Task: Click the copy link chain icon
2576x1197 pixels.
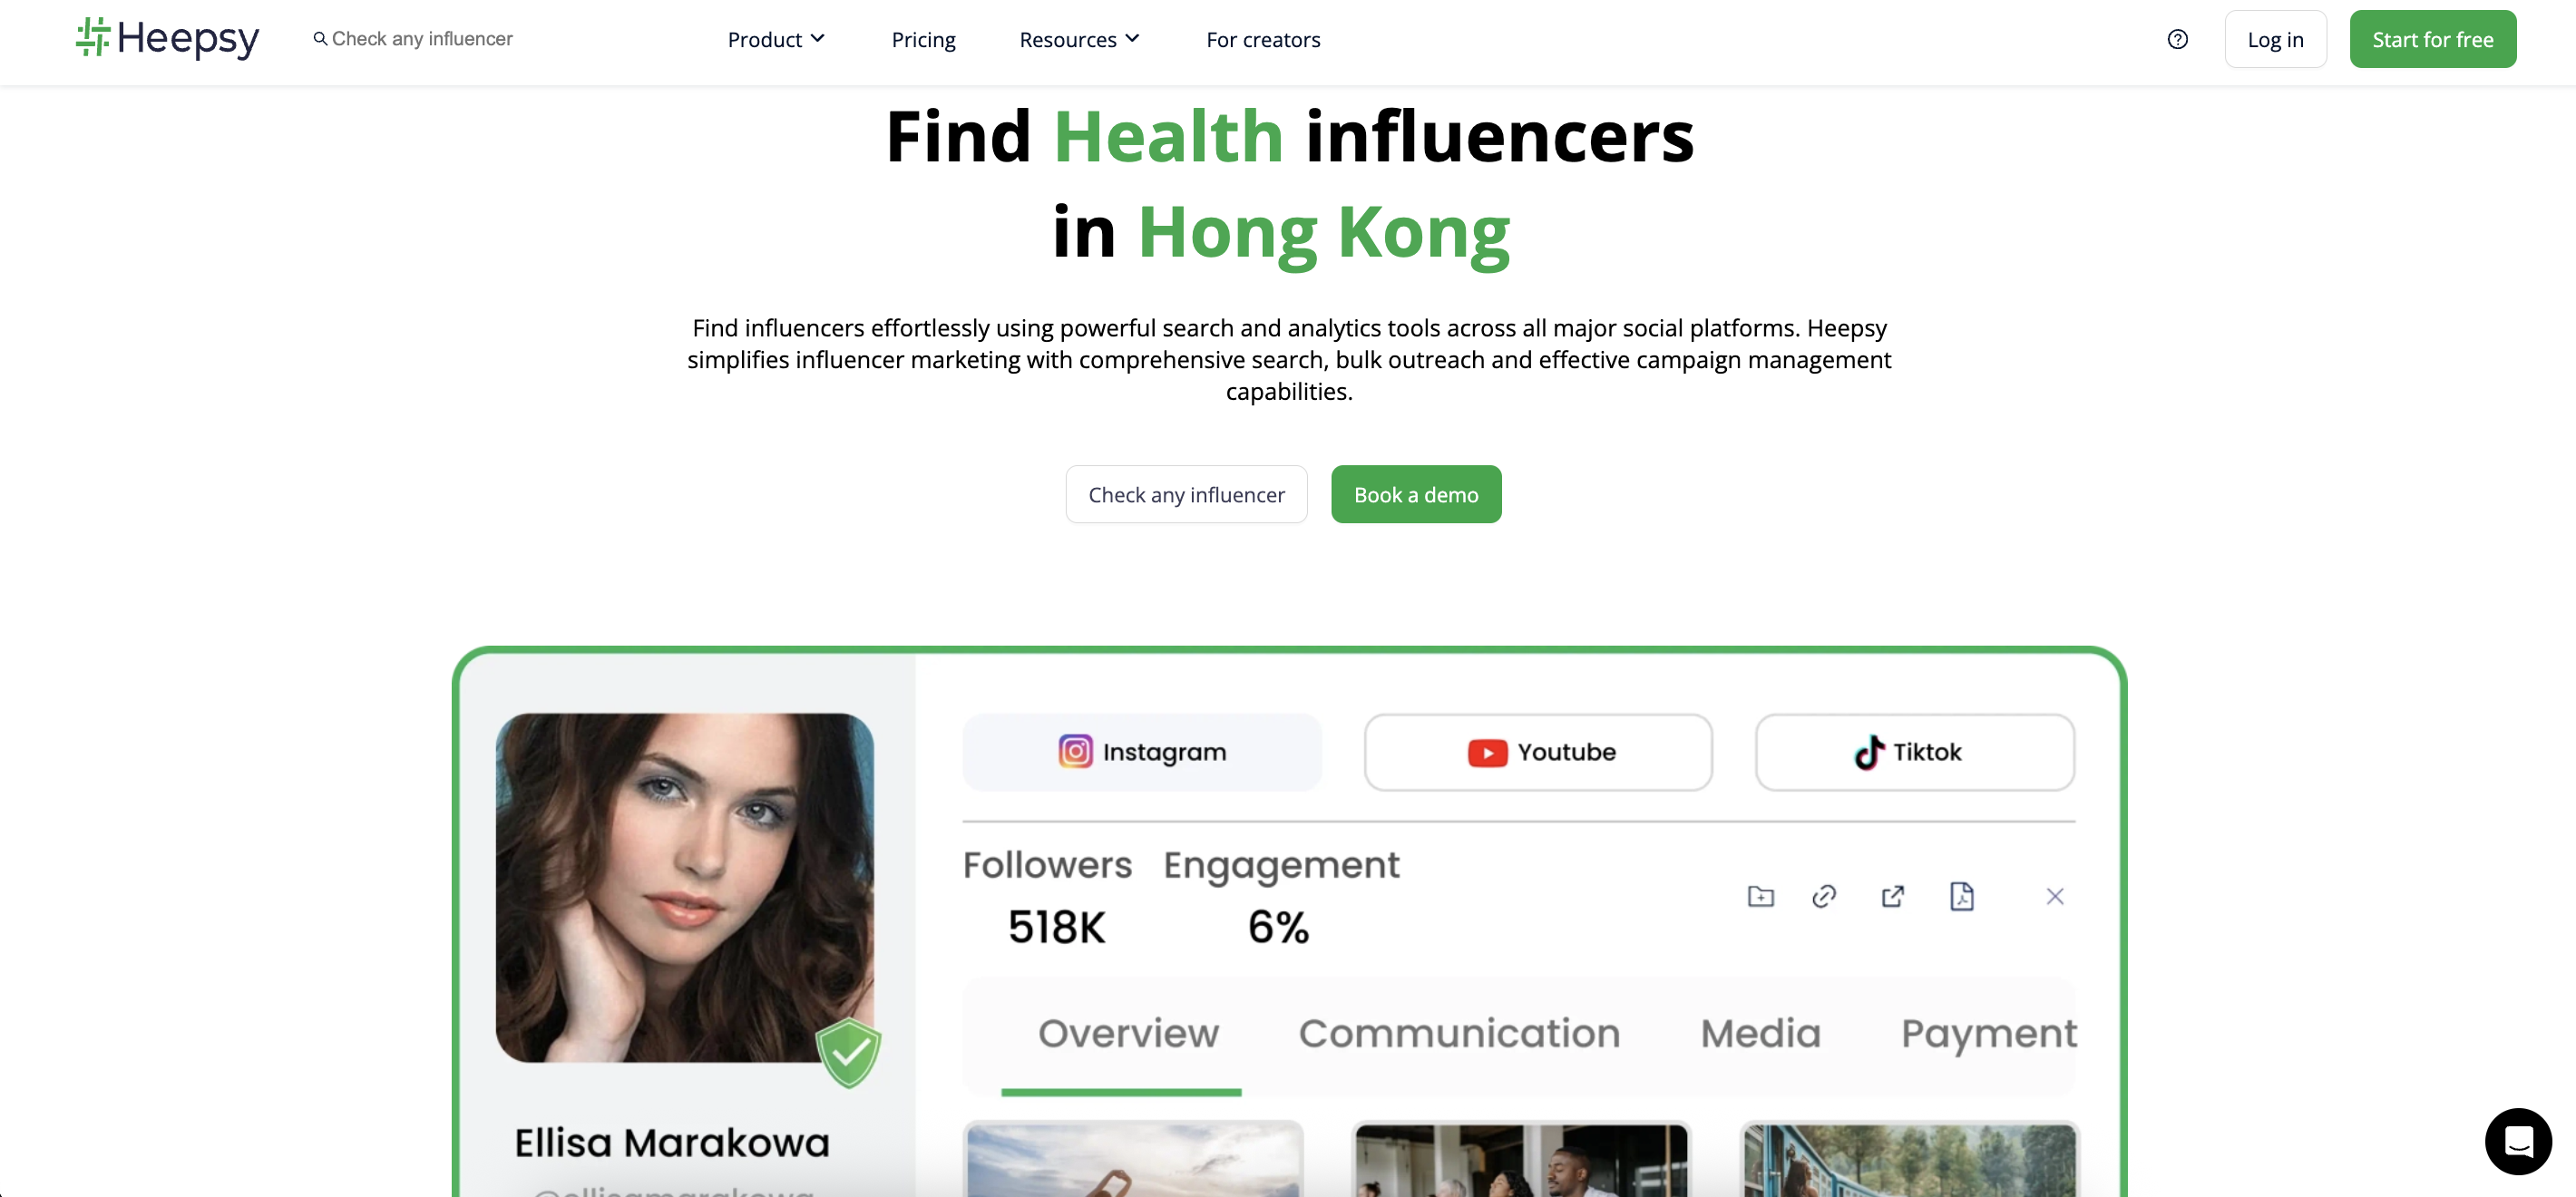Action: coord(1824,896)
